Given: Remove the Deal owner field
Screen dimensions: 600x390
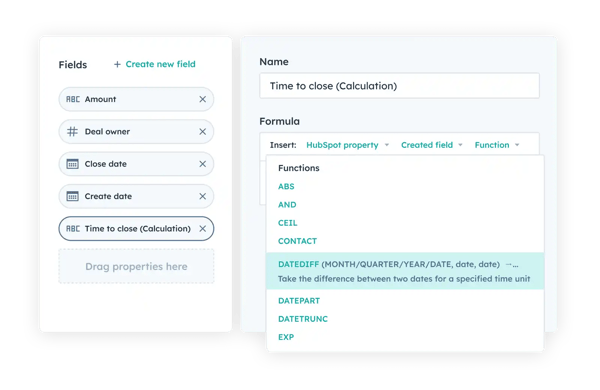Looking at the screenshot, I should [202, 132].
